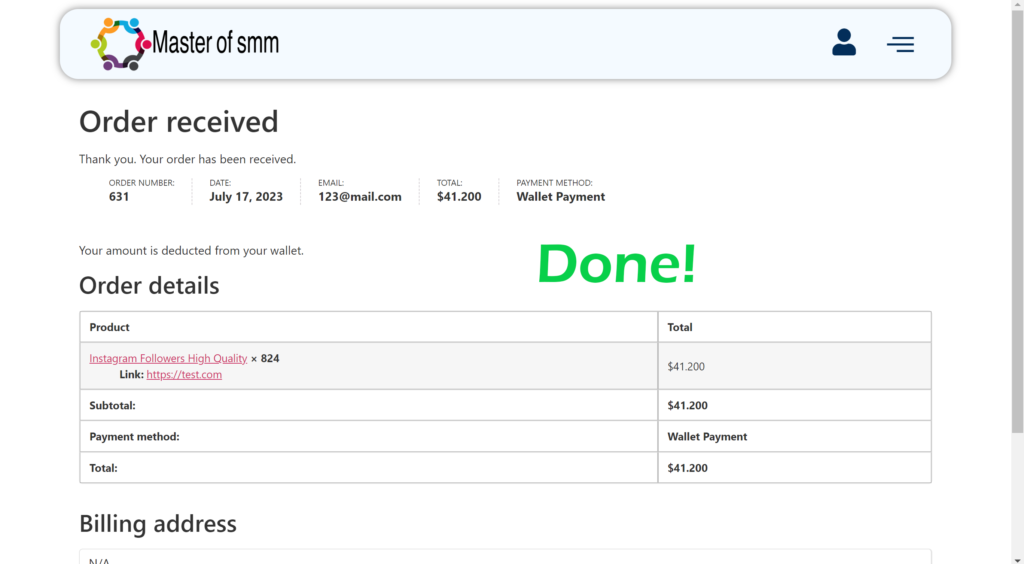Click Wallet Payment in the order summary
The width and height of the screenshot is (1024, 564).
(560, 197)
